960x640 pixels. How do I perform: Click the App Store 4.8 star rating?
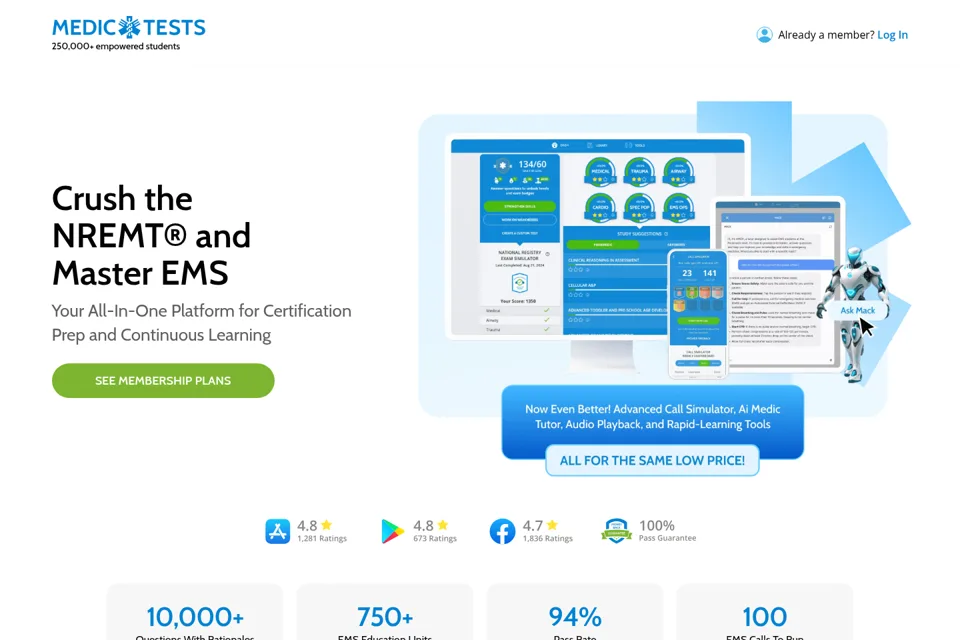[314, 525]
